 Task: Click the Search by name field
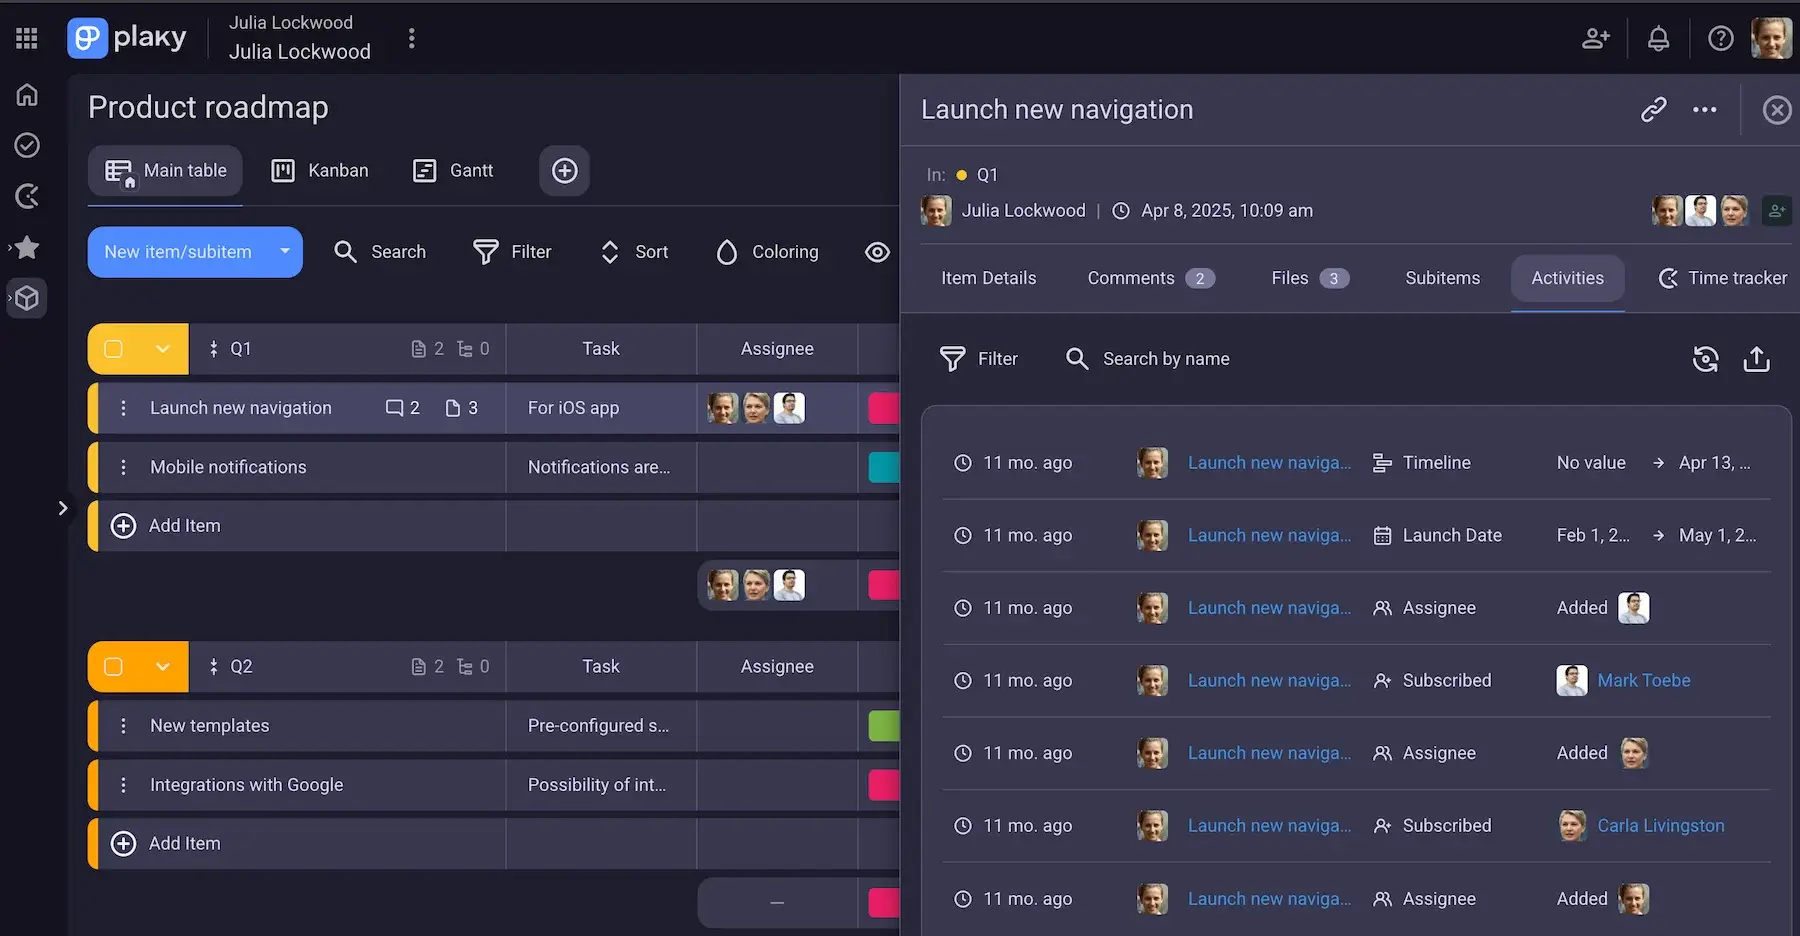point(1165,358)
